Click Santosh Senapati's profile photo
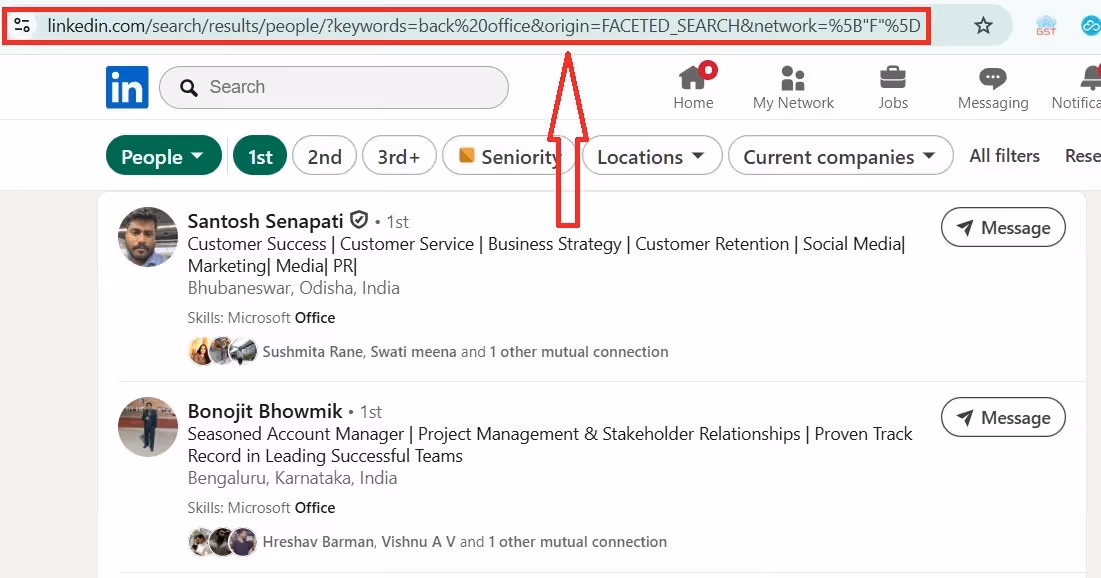This screenshot has width=1101, height=578. point(147,237)
